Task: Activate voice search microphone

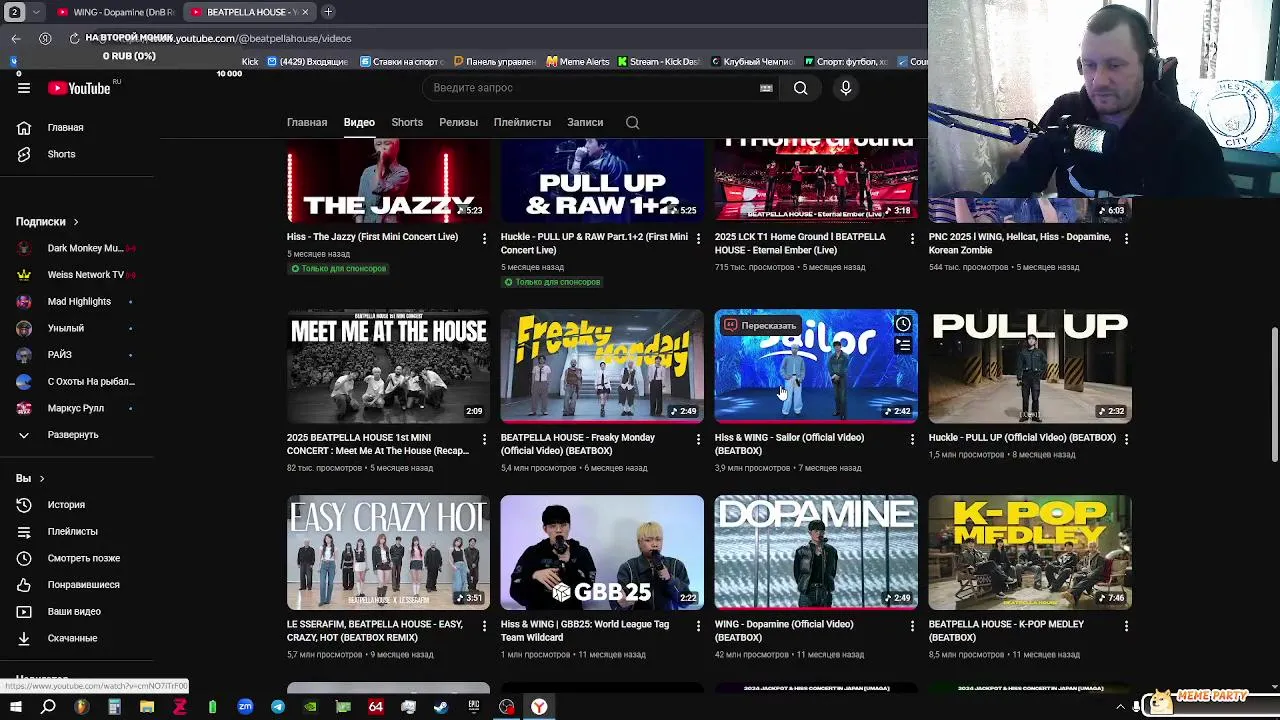Action: click(x=846, y=88)
